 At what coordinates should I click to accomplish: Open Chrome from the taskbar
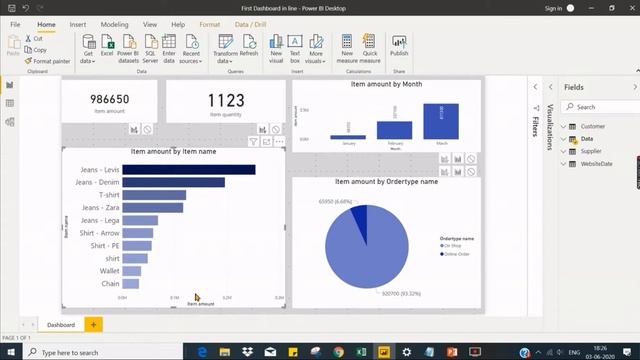(338, 352)
